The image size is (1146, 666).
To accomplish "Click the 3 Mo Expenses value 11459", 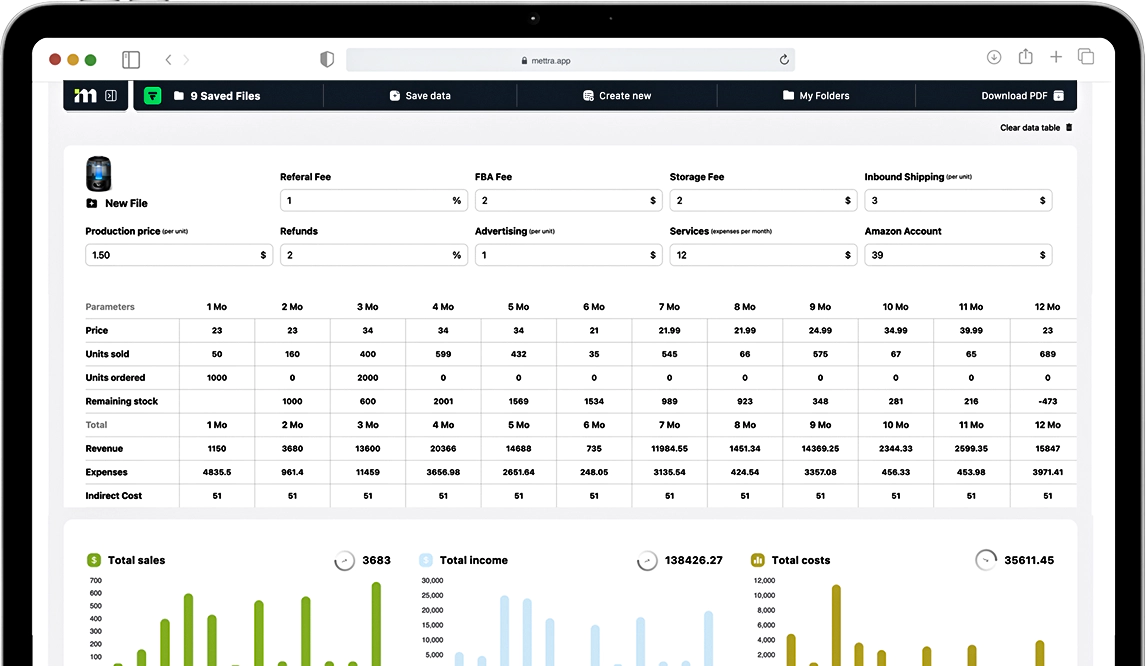I will tap(368, 472).
